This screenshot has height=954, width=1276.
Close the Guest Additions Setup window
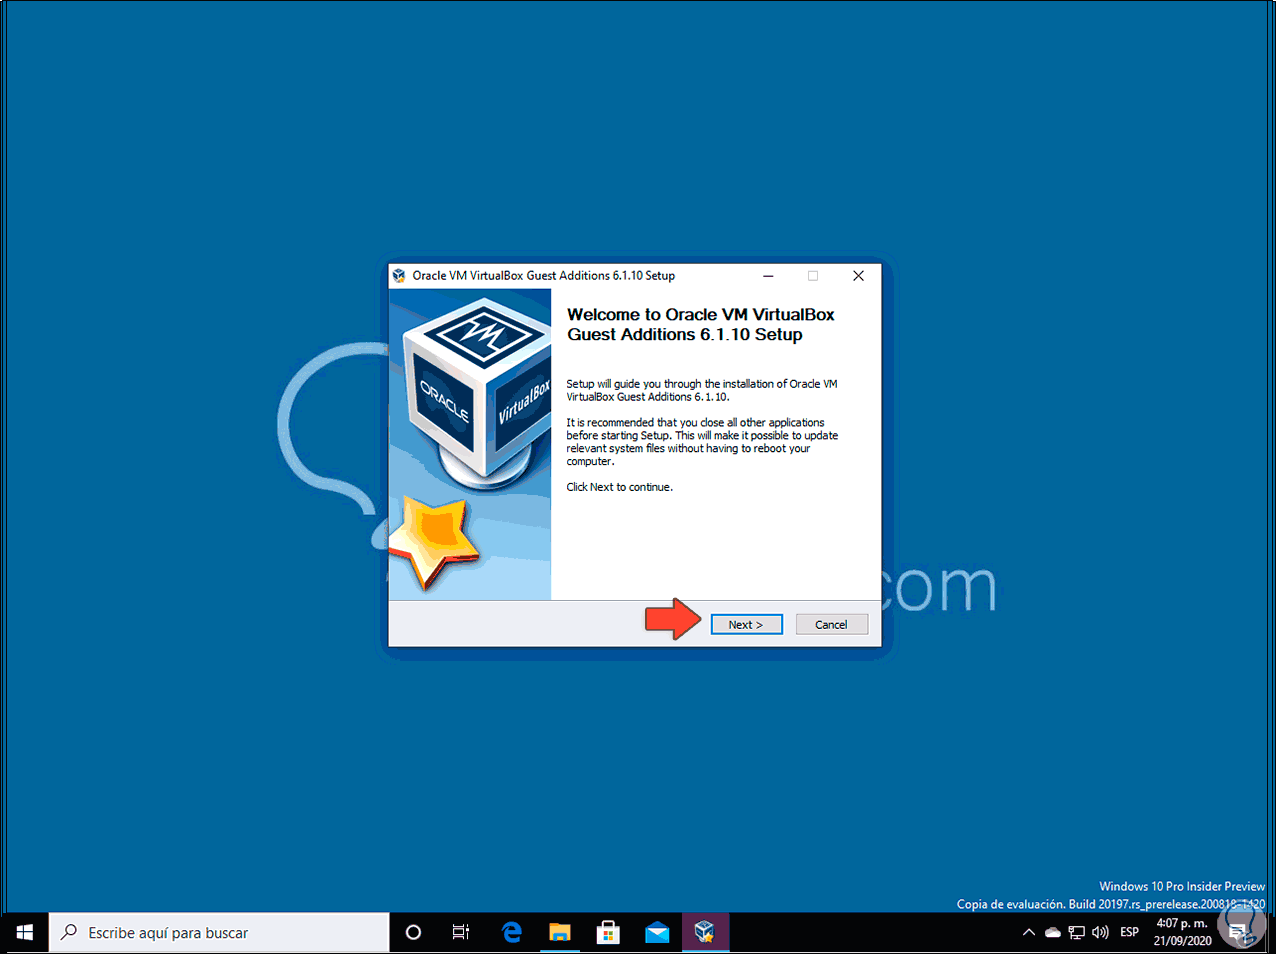858,276
